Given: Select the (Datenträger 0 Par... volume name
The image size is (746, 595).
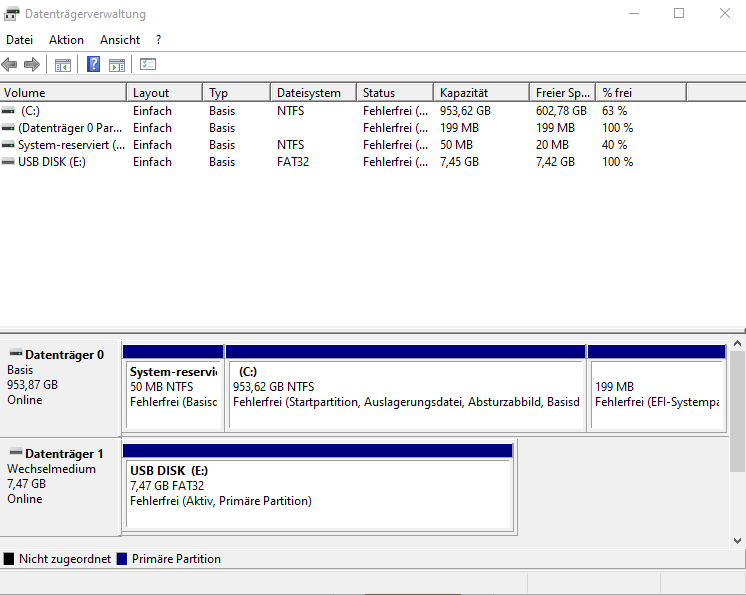Looking at the screenshot, I should 70,128.
